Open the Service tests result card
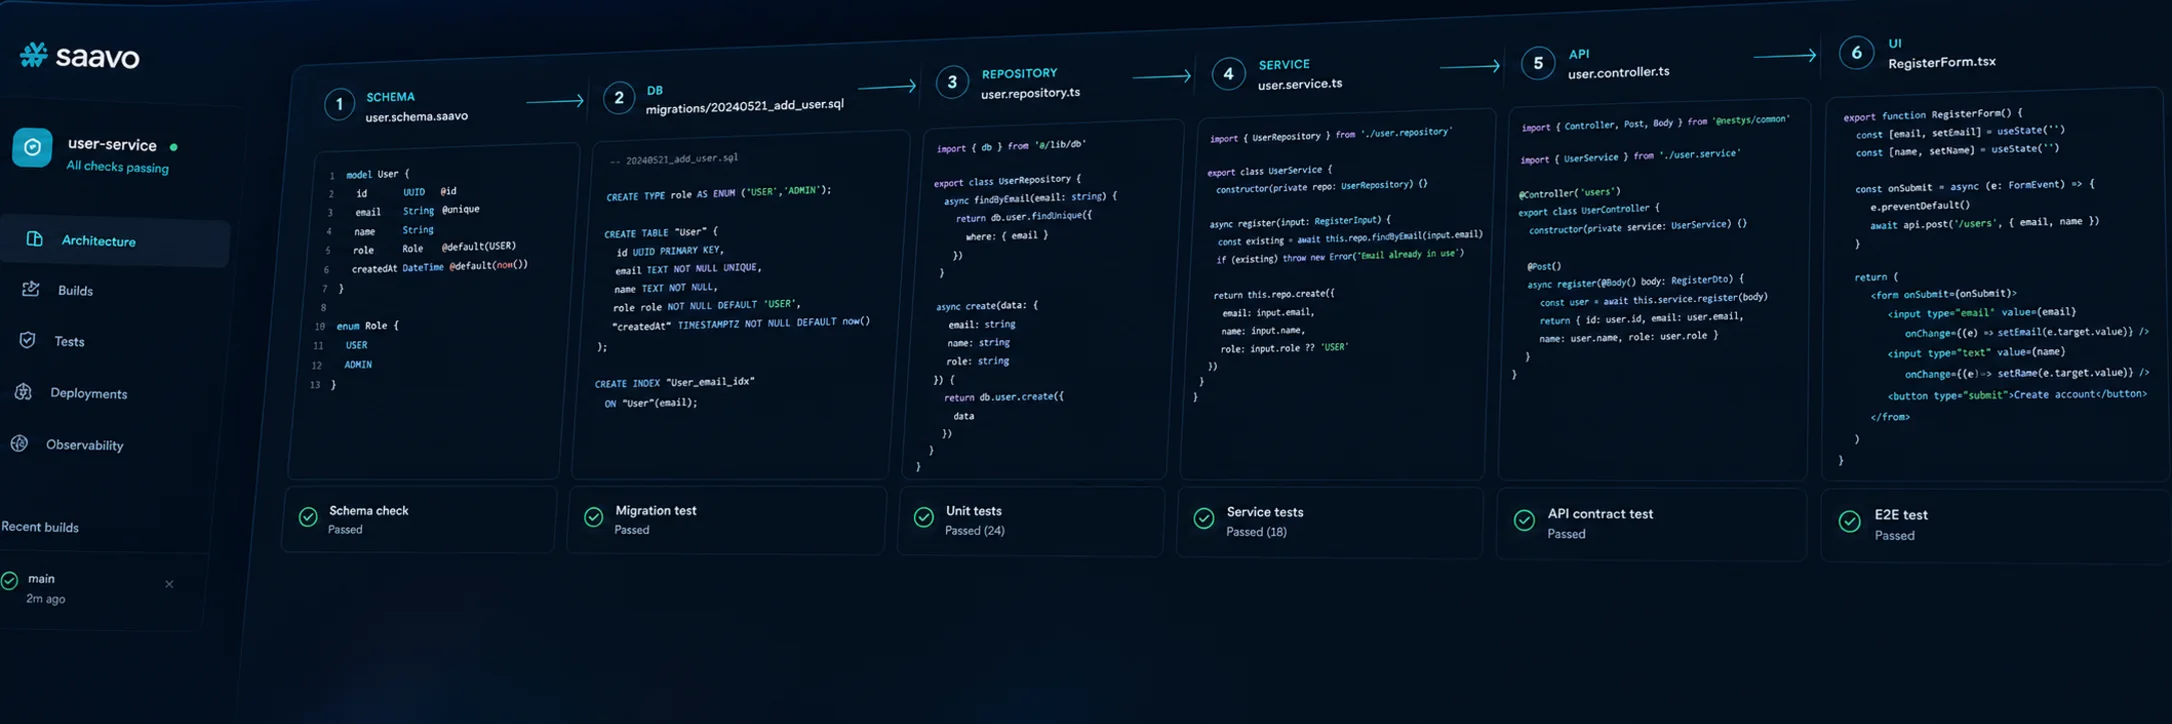Viewport: 2172px width, 724px height. coord(1330,521)
